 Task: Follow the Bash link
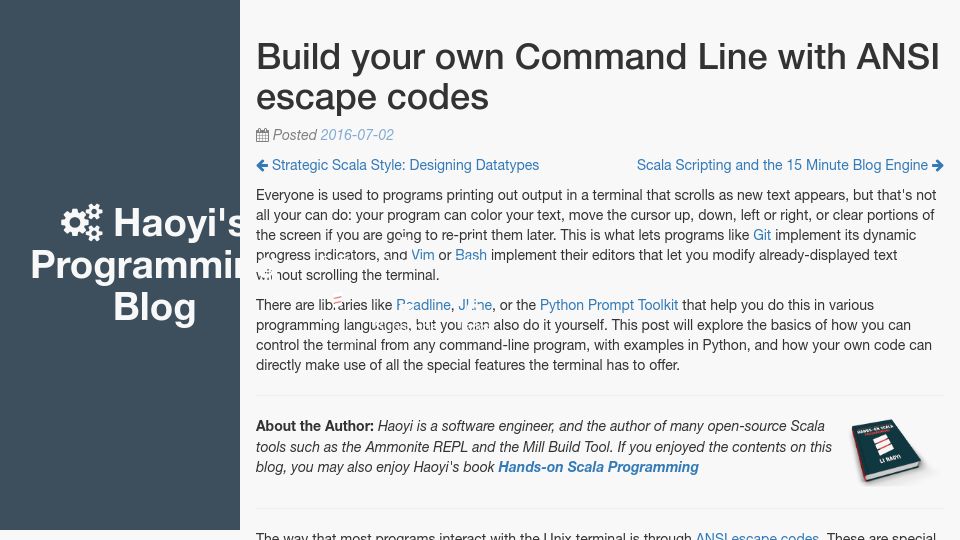click(471, 255)
